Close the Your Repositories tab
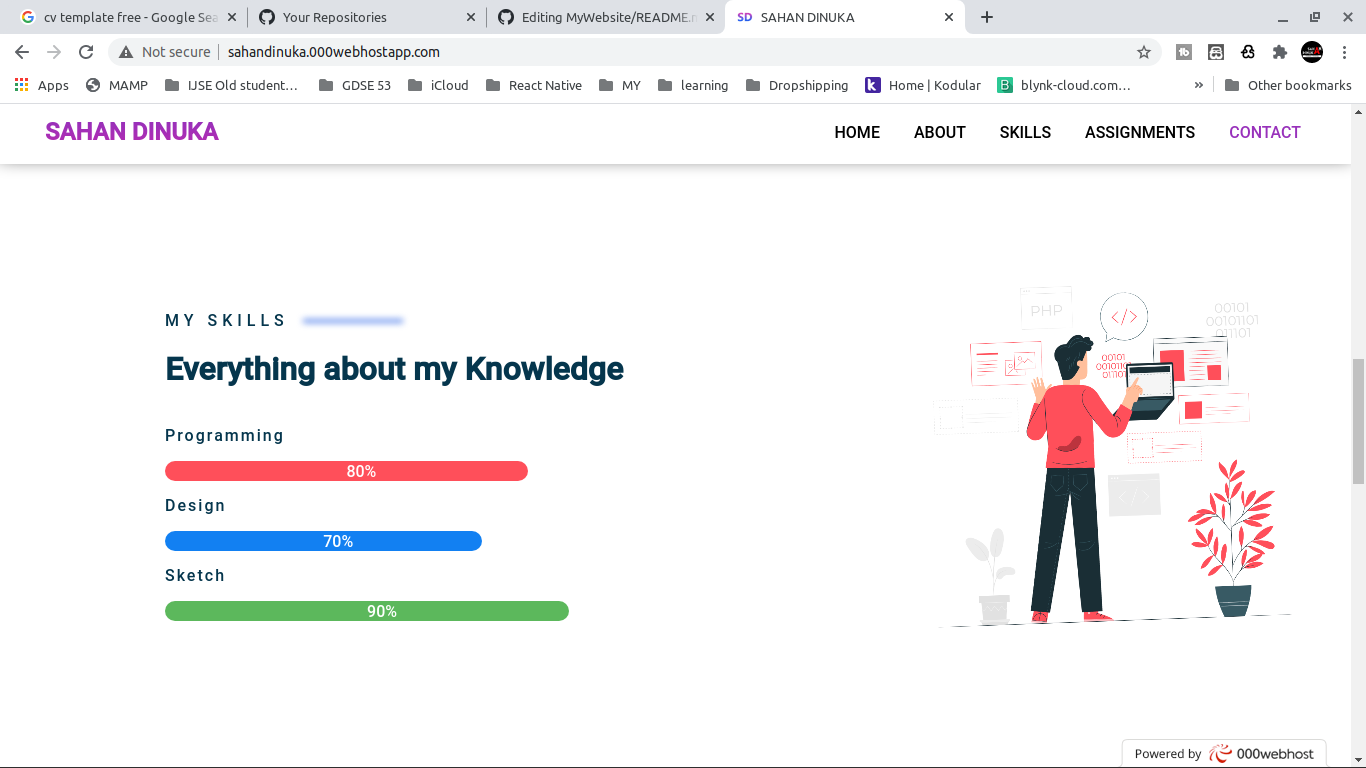 pyautogui.click(x=471, y=17)
